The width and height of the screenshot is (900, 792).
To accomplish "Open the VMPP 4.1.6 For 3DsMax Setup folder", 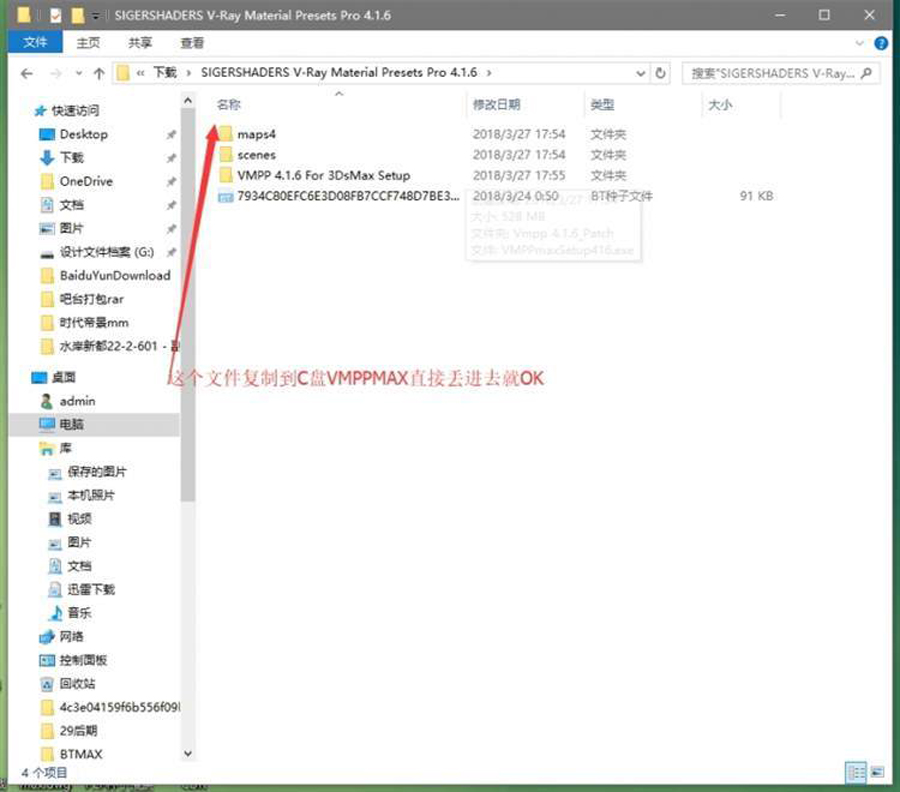I will 323,175.
